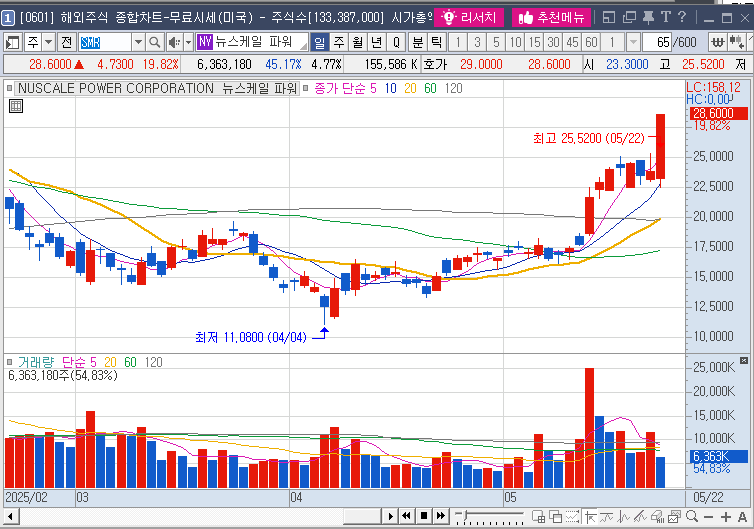The width and height of the screenshot is (754, 529).
Task: Click the 호가 quote button
Action: [x=435, y=64]
